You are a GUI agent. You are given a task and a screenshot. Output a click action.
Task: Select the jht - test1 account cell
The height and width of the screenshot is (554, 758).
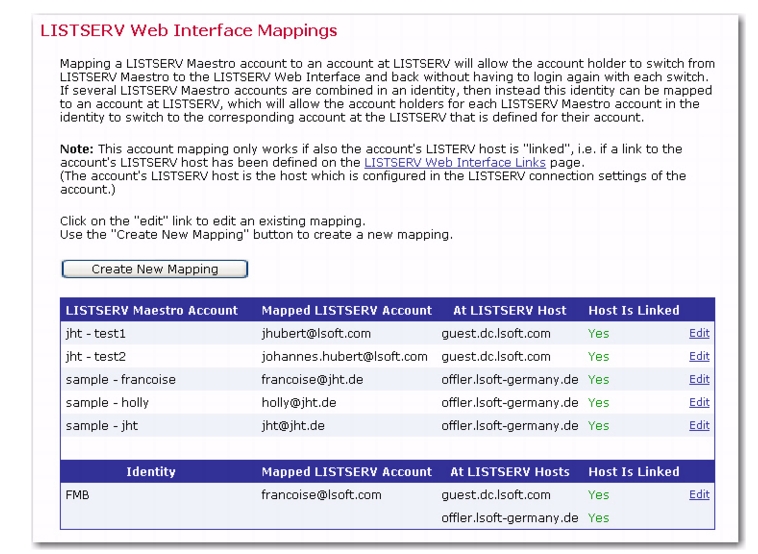[96, 334]
